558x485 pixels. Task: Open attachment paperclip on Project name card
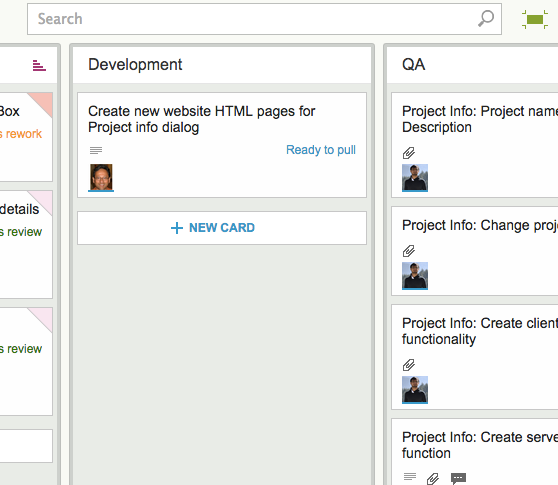click(409, 153)
